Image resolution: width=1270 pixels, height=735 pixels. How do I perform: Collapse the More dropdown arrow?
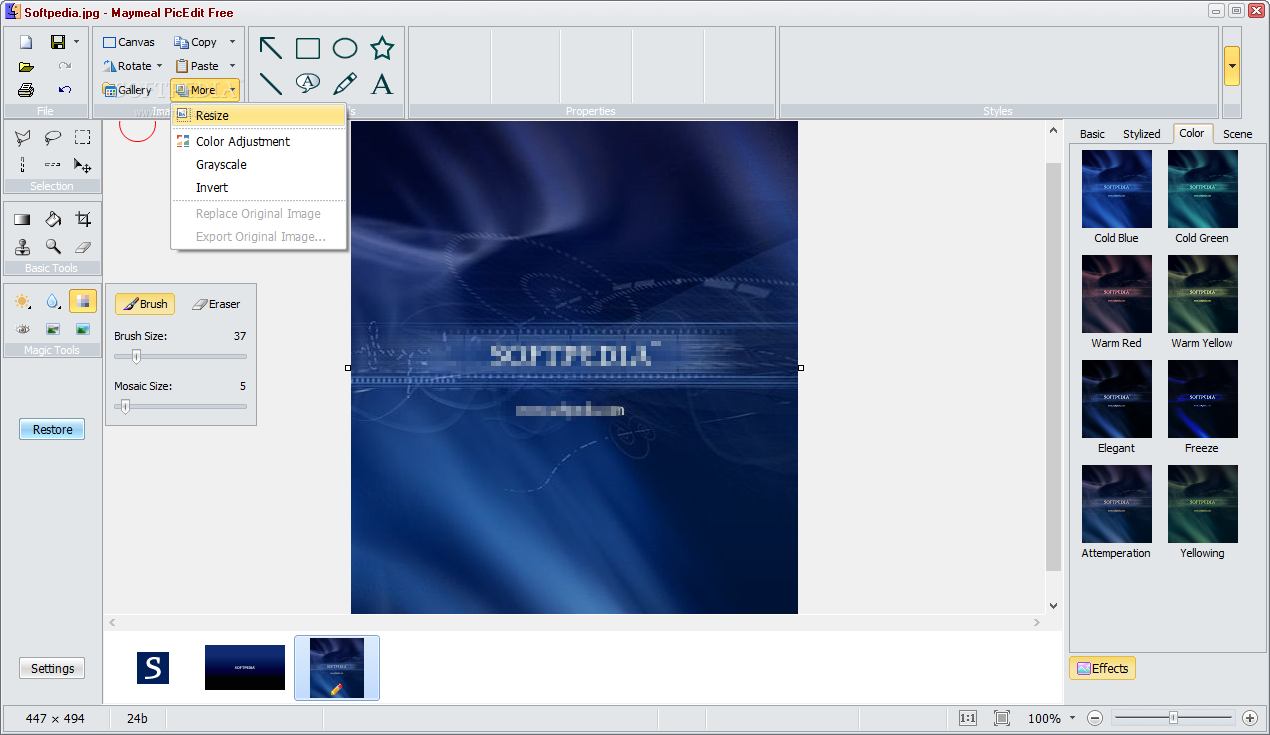(x=232, y=90)
